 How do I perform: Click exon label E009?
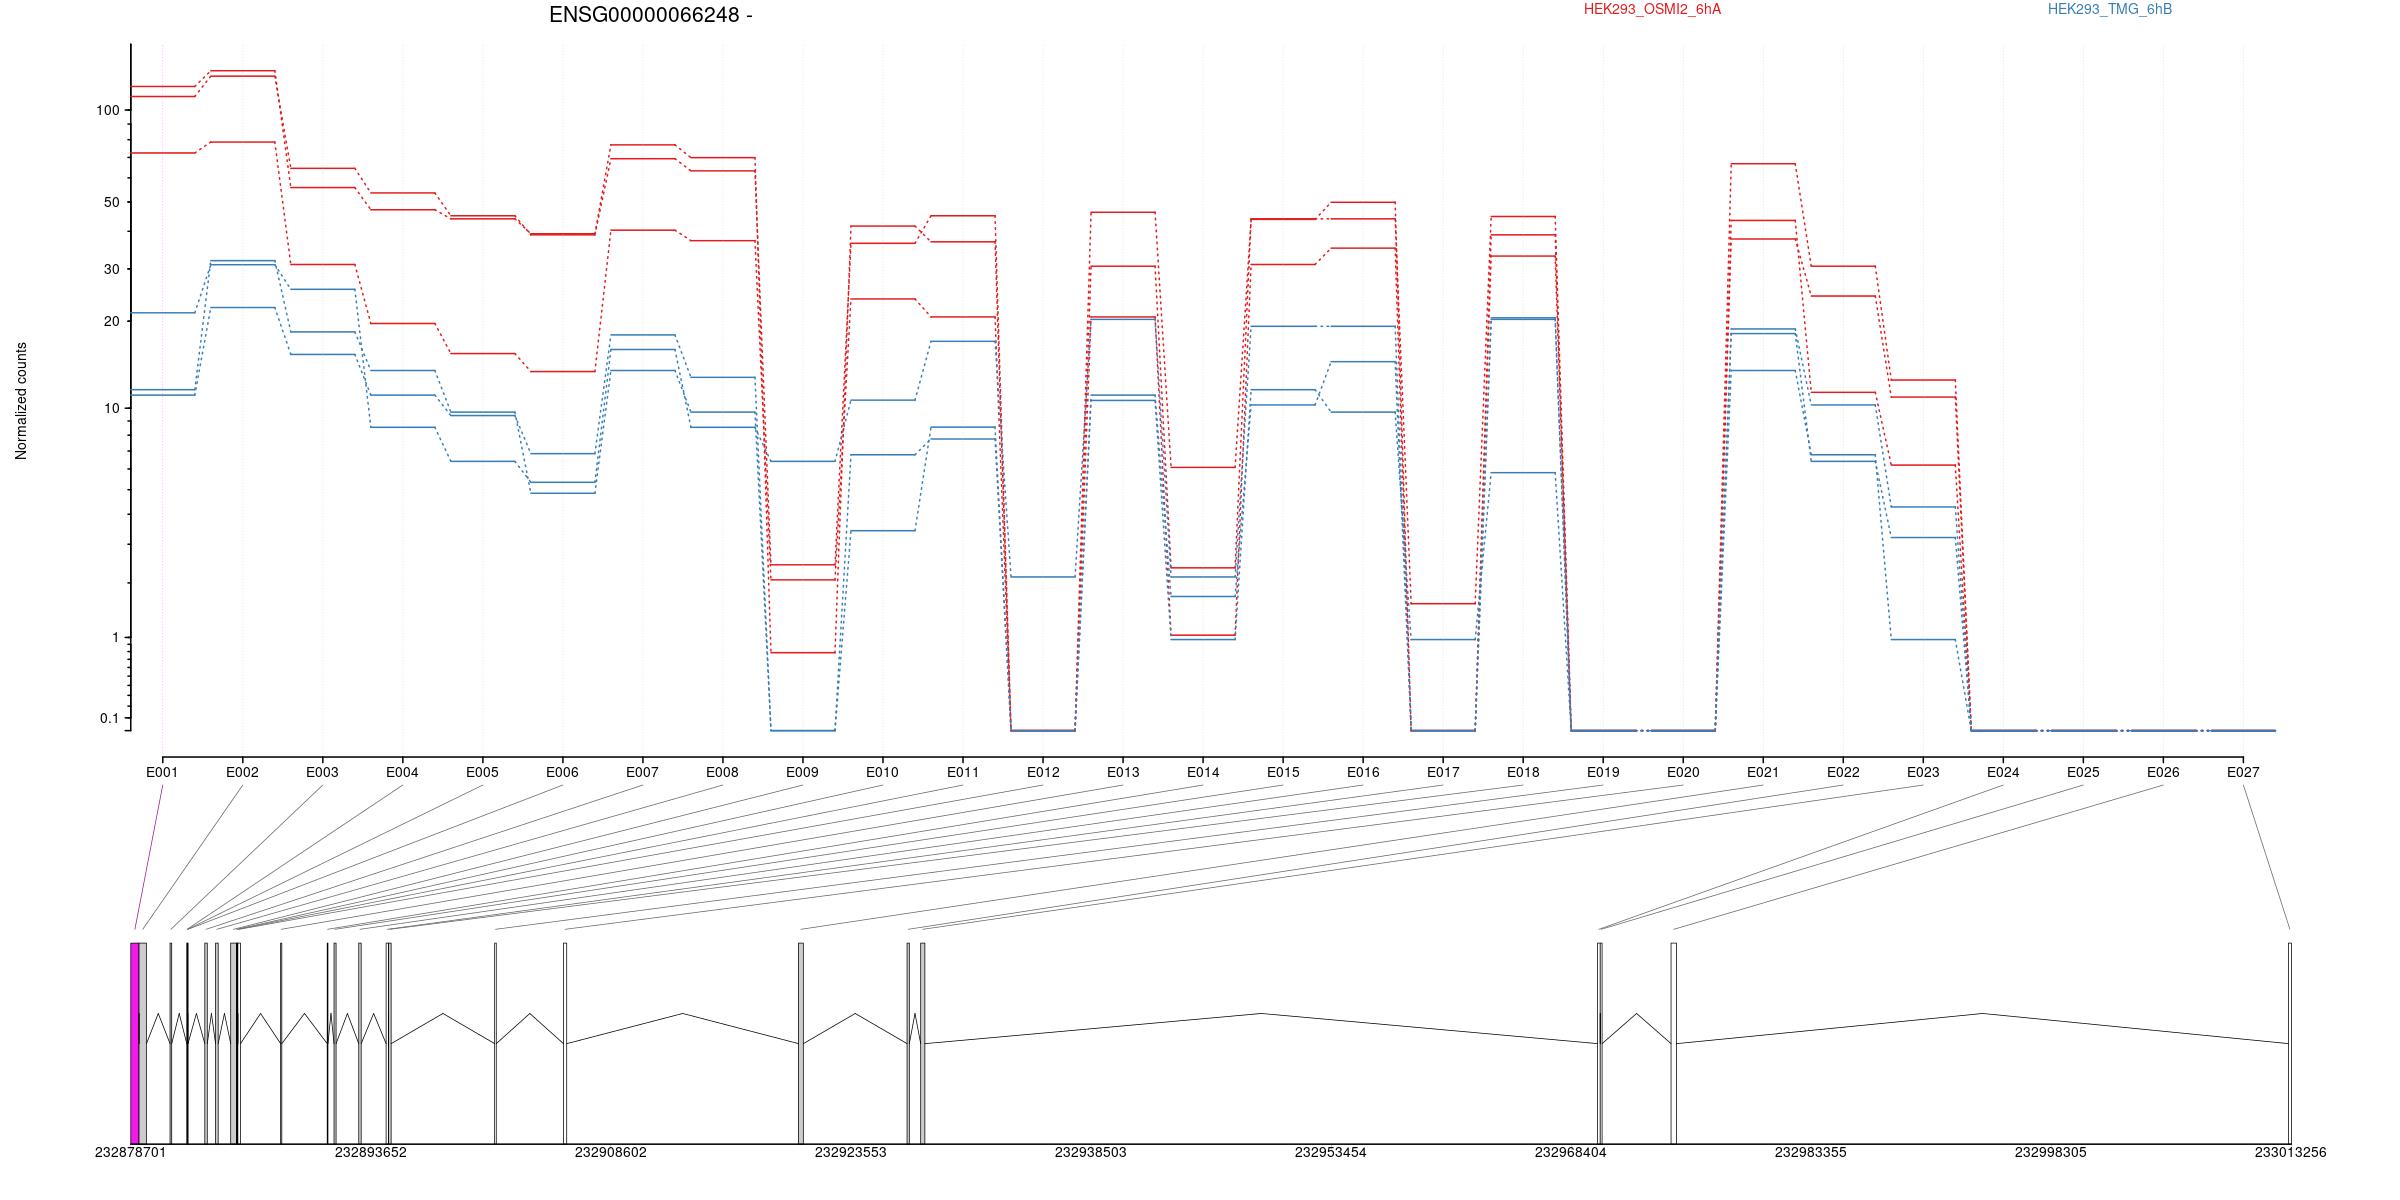802,772
